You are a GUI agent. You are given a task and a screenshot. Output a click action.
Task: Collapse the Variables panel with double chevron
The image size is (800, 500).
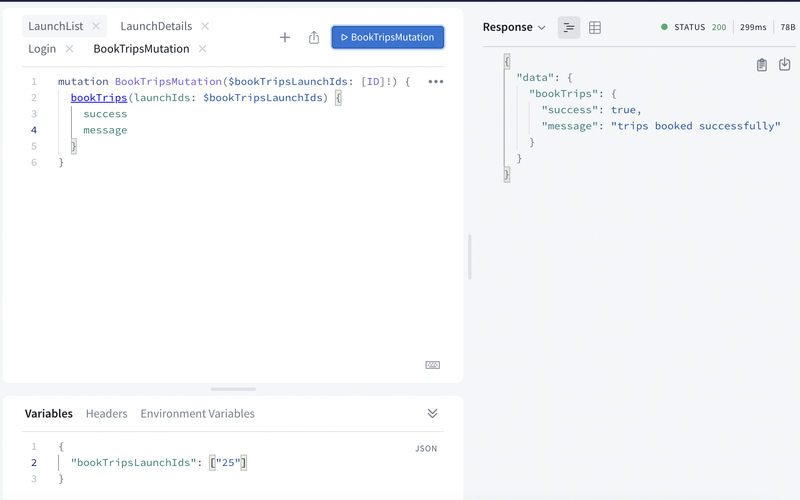pyautogui.click(x=432, y=413)
